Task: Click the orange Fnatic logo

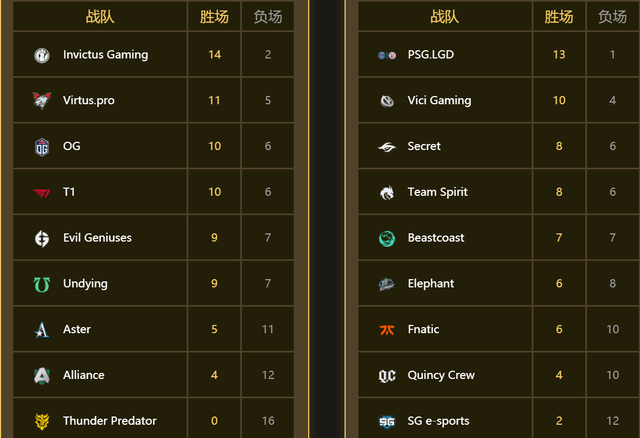Action: [387, 330]
